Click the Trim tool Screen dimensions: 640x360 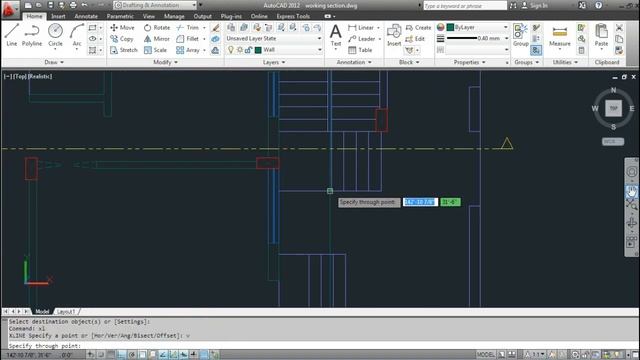[188, 27]
